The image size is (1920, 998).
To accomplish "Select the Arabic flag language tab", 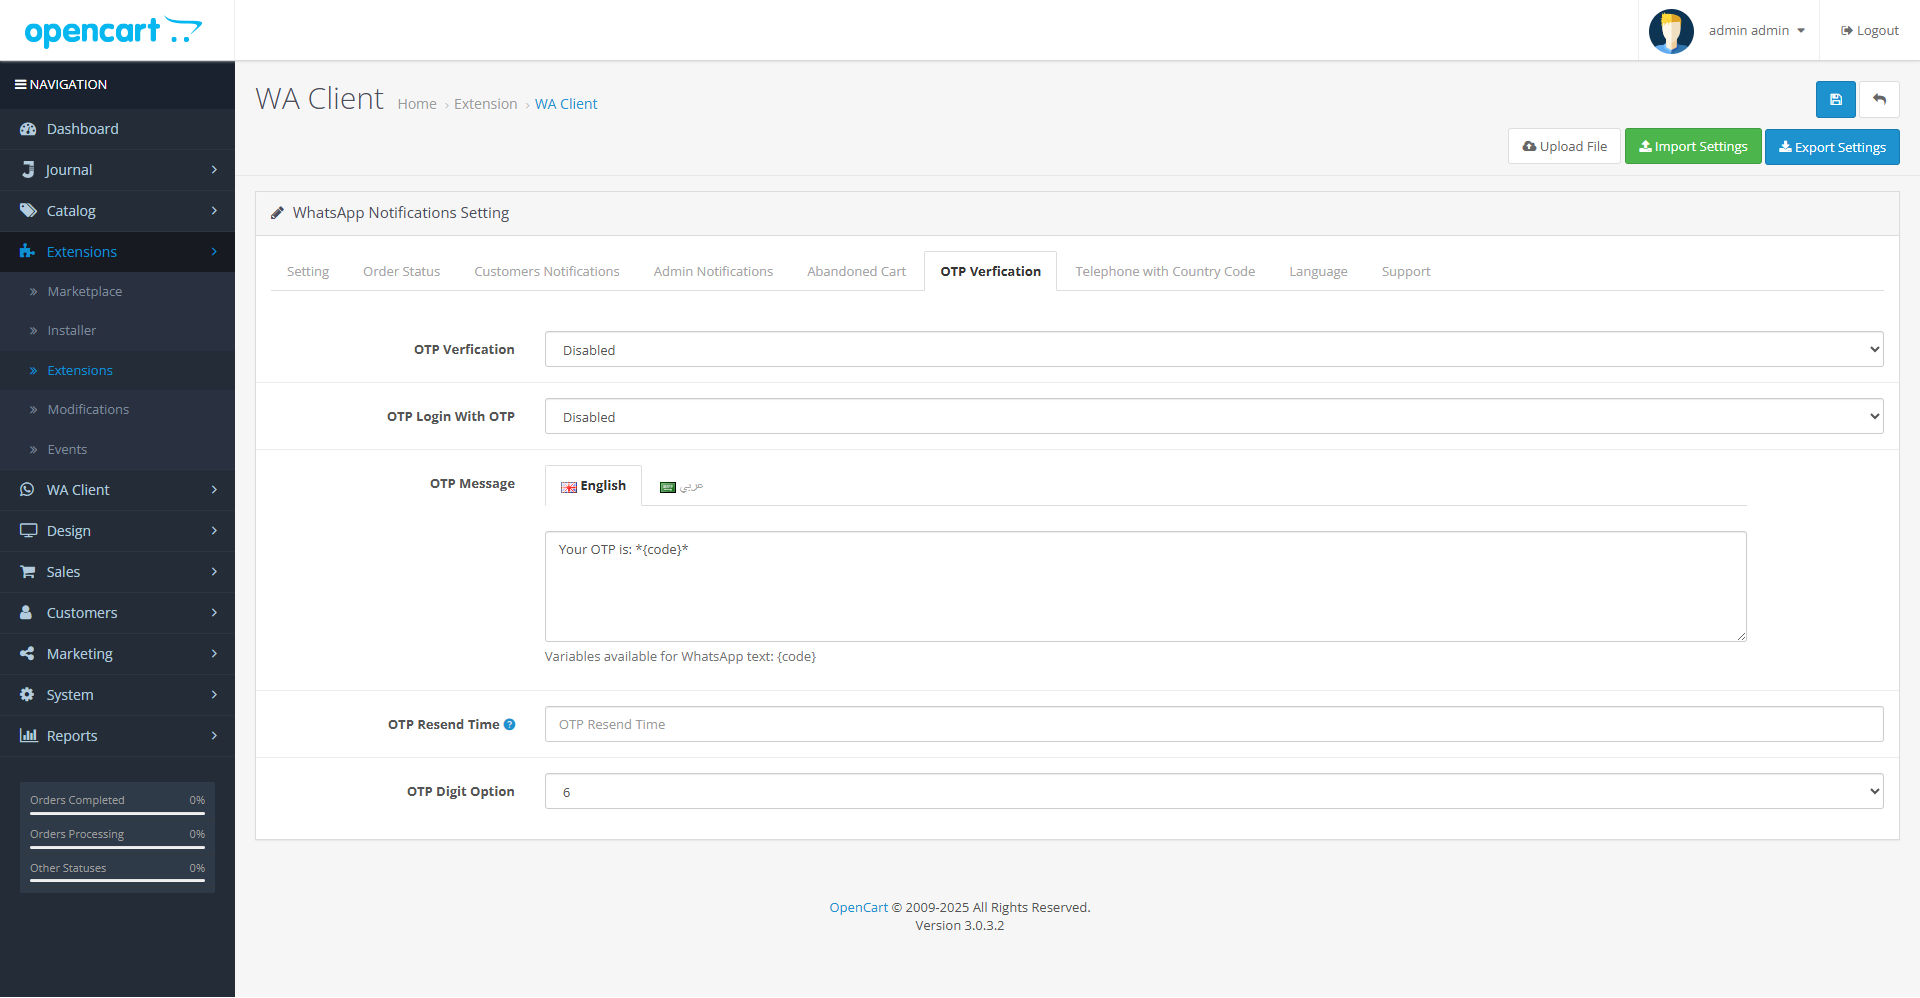I will pos(681,487).
